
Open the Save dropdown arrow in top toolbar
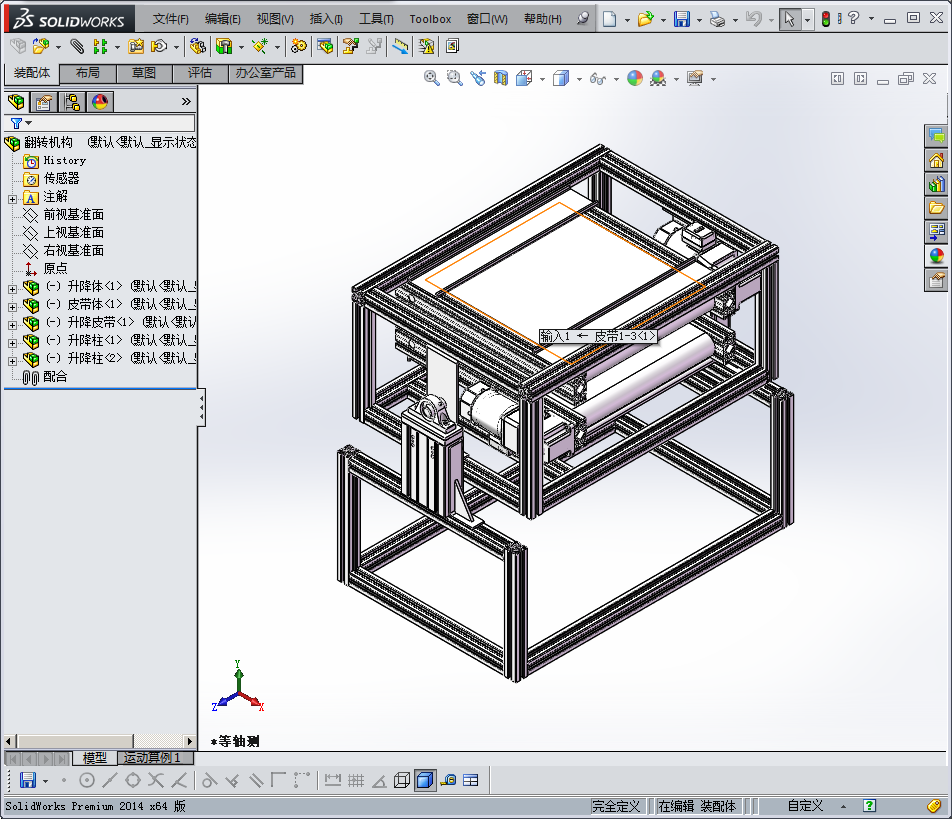click(x=699, y=20)
